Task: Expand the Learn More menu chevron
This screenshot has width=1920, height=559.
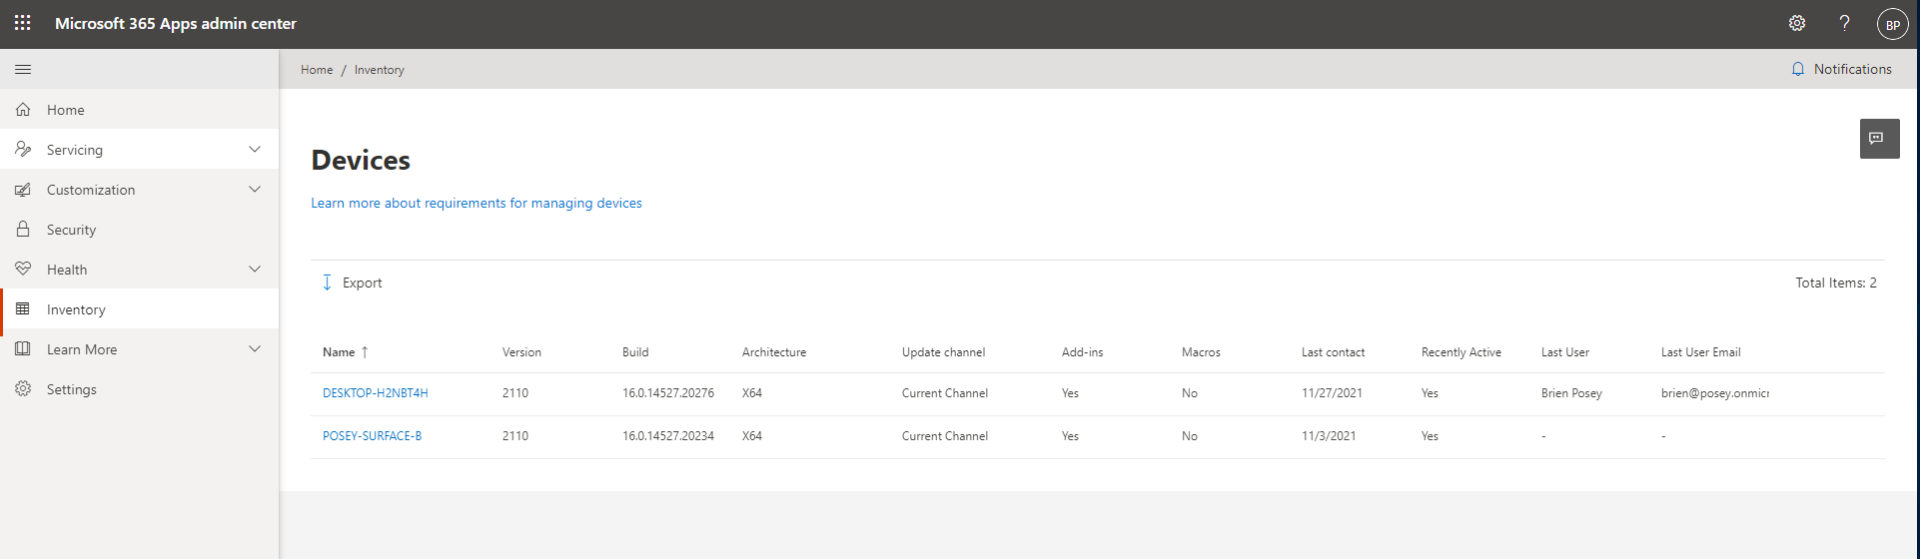Action: pyautogui.click(x=254, y=349)
